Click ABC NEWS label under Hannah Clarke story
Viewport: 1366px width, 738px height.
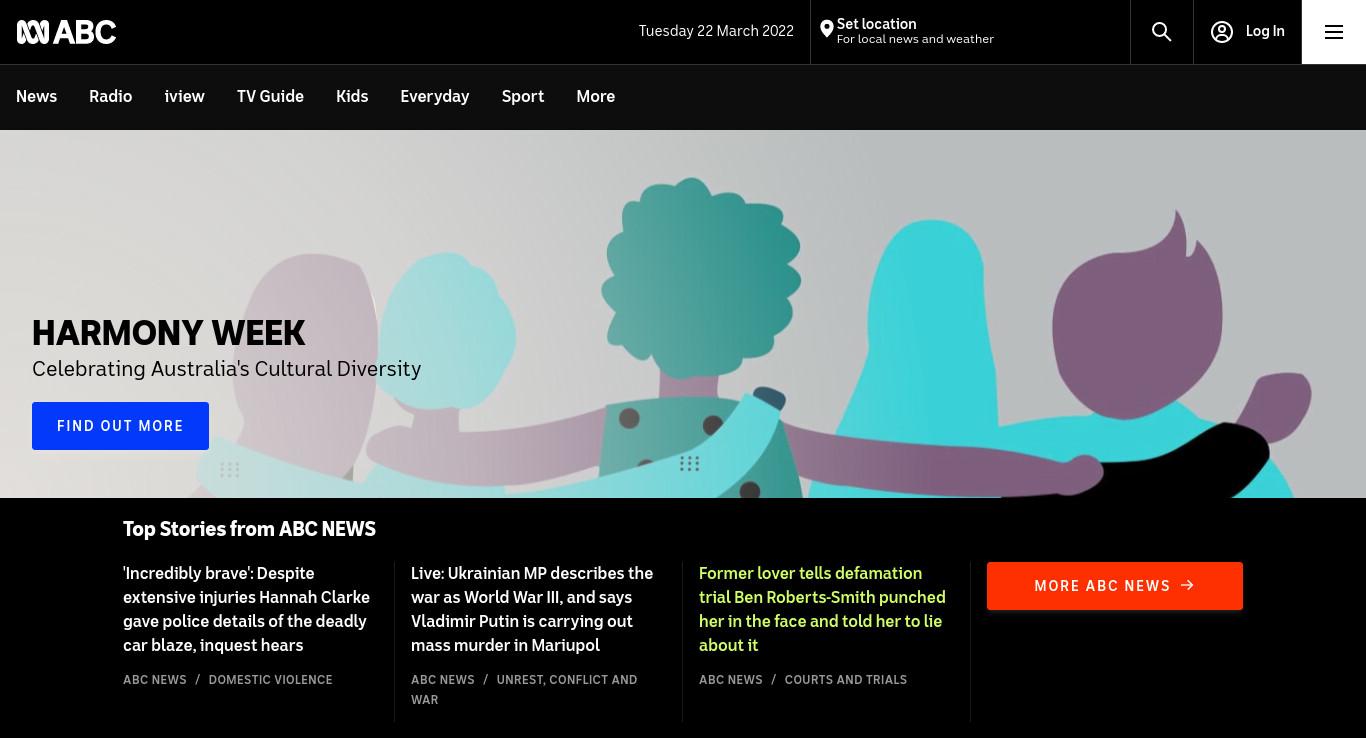point(155,680)
